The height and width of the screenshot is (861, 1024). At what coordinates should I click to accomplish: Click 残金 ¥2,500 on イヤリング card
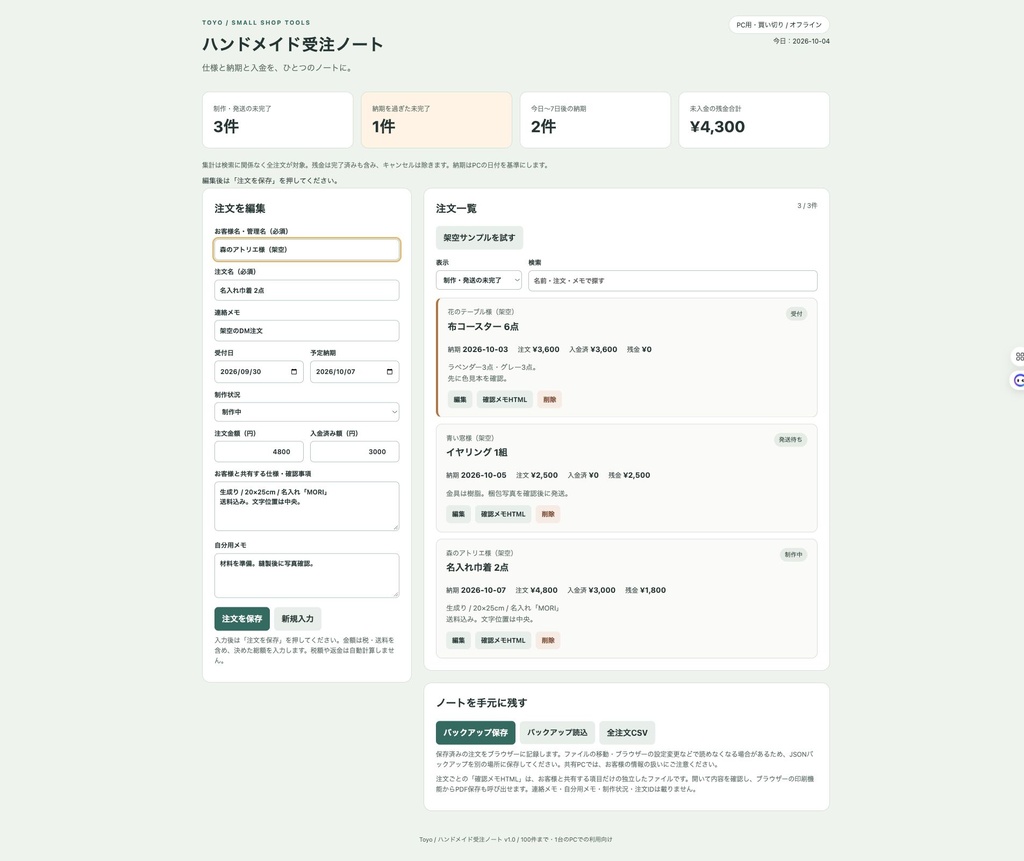point(629,475)
